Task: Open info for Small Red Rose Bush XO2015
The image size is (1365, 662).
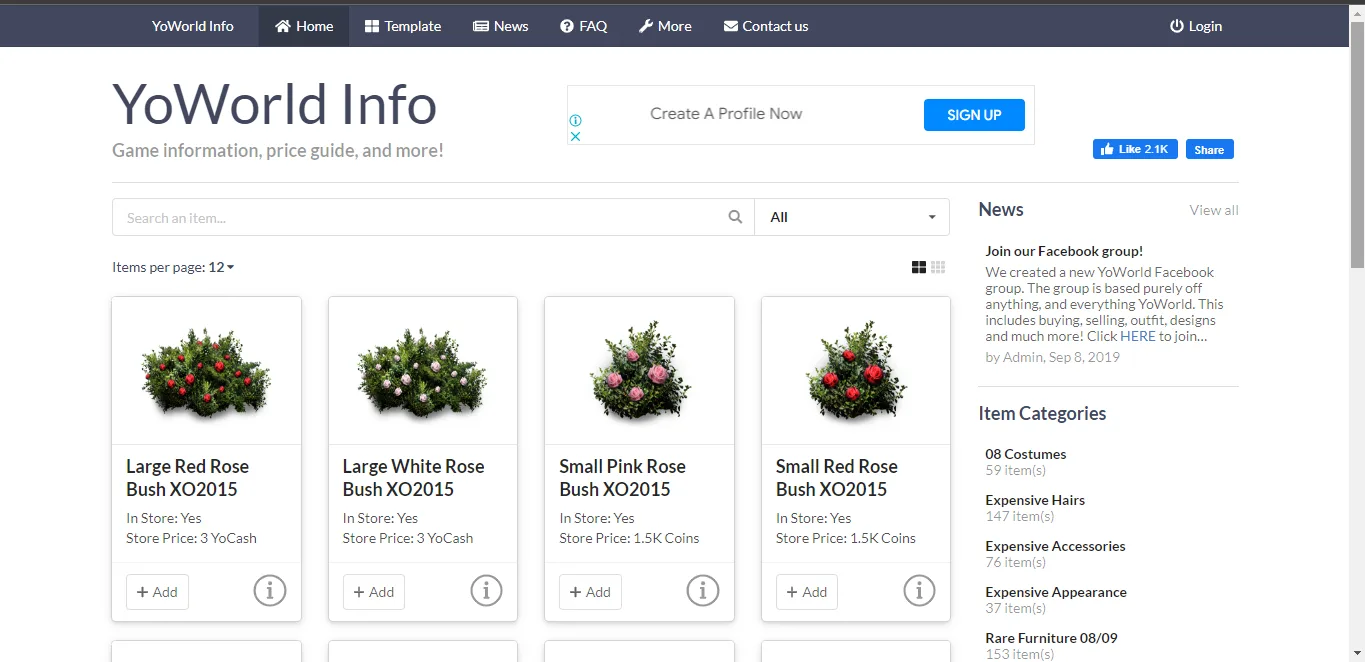Action: 920,591
